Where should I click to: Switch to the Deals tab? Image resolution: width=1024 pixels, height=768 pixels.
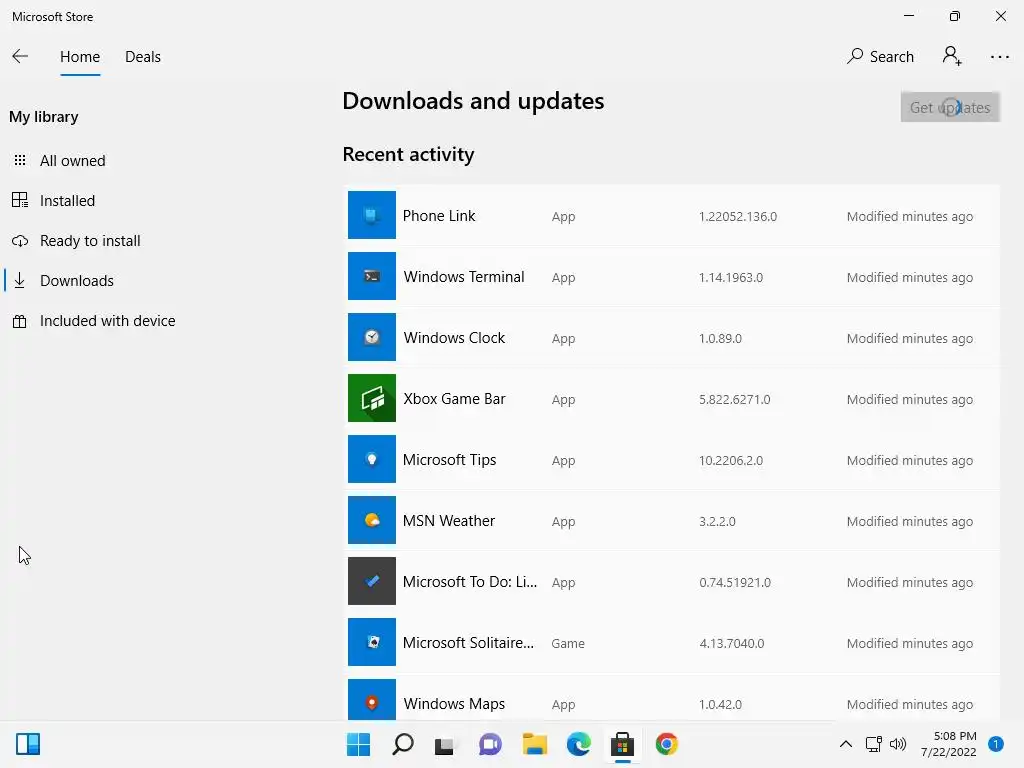click(143, 57)
